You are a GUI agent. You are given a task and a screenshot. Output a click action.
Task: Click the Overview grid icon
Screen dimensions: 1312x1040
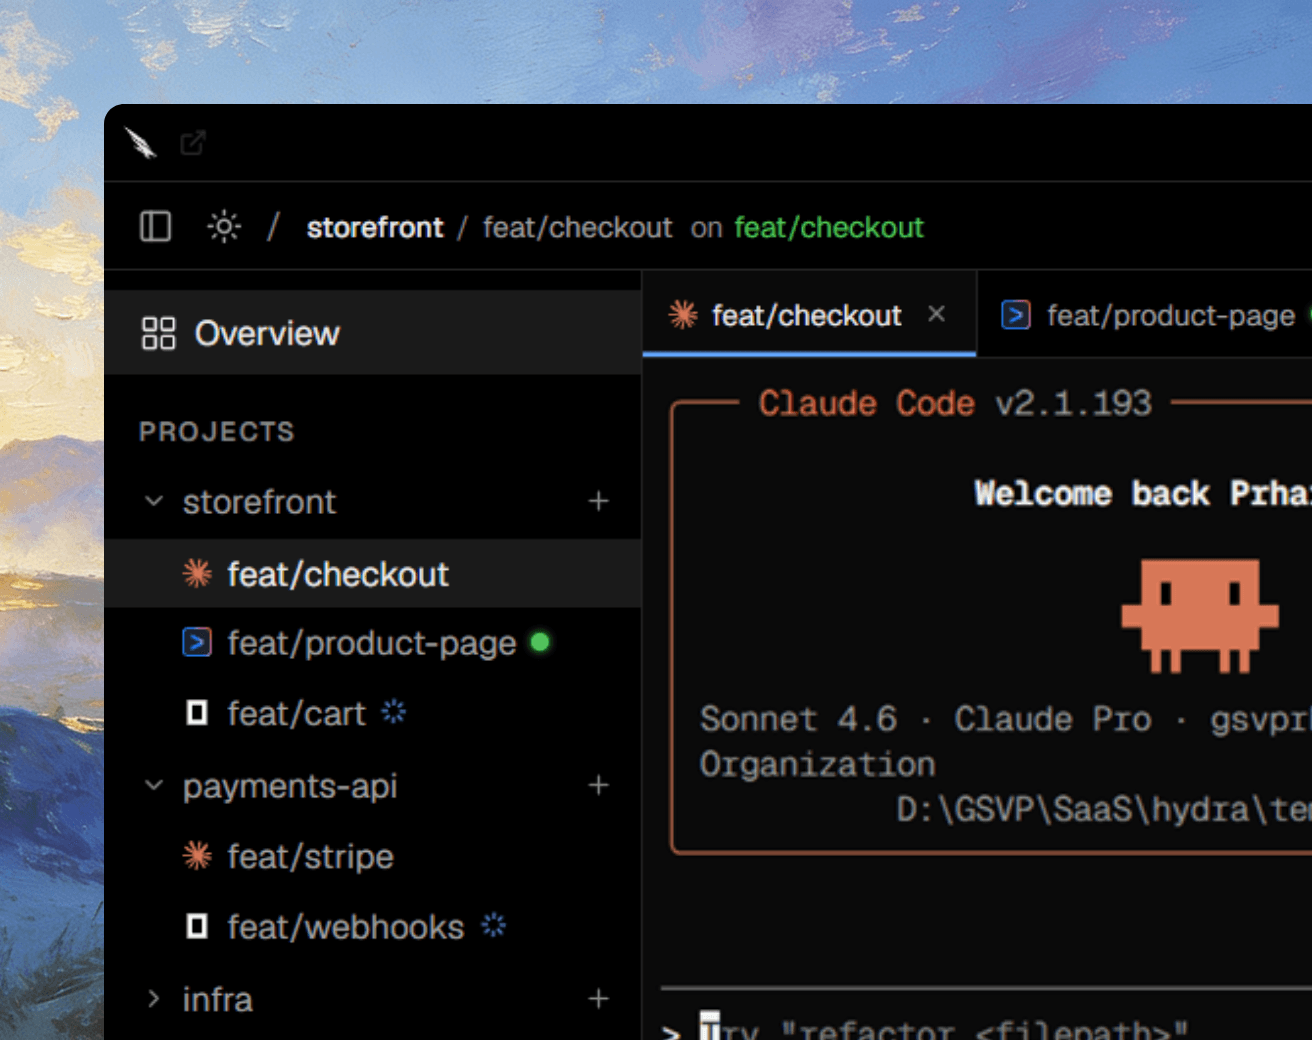coord(158,333)
